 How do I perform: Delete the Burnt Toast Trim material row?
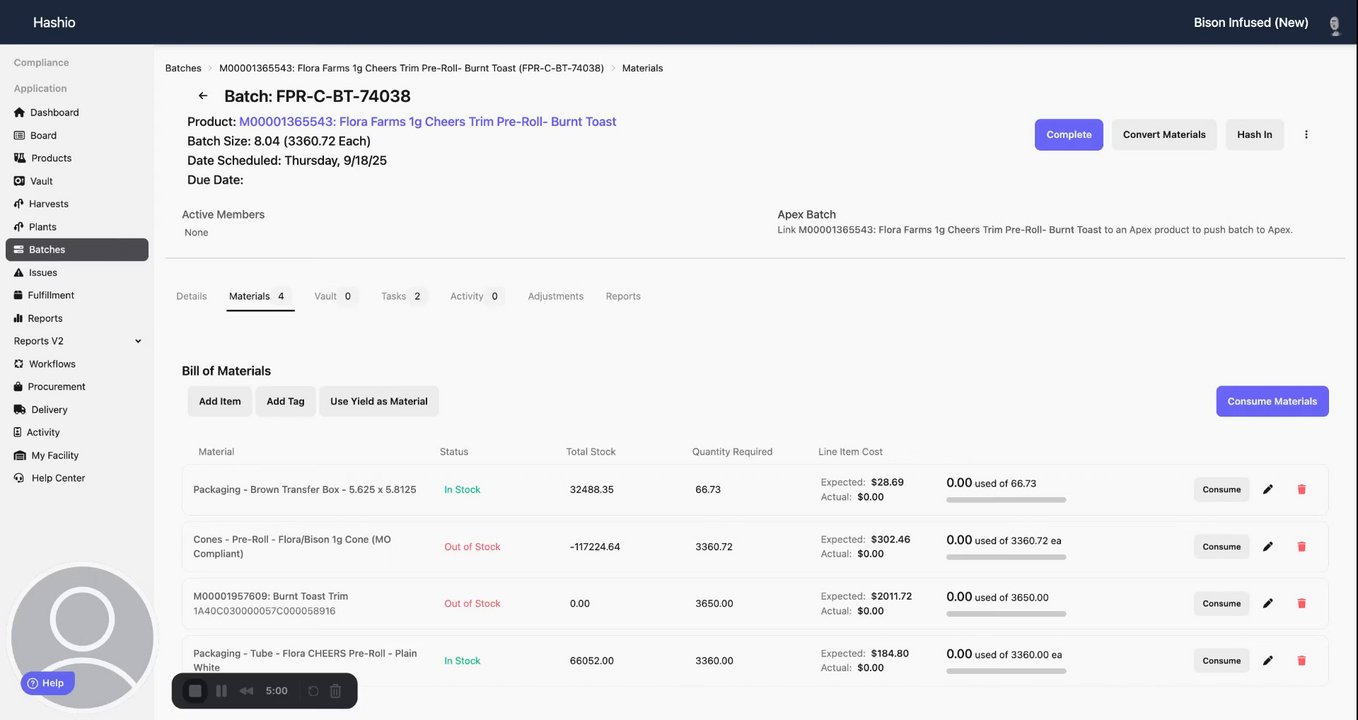click(x=1301, y=603)
